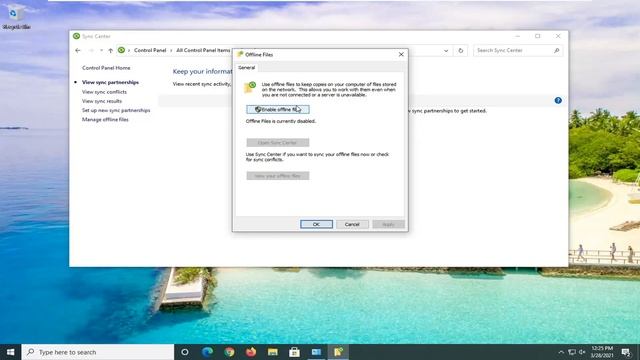Expand address bar history dropdown

(x=446, y=51)
